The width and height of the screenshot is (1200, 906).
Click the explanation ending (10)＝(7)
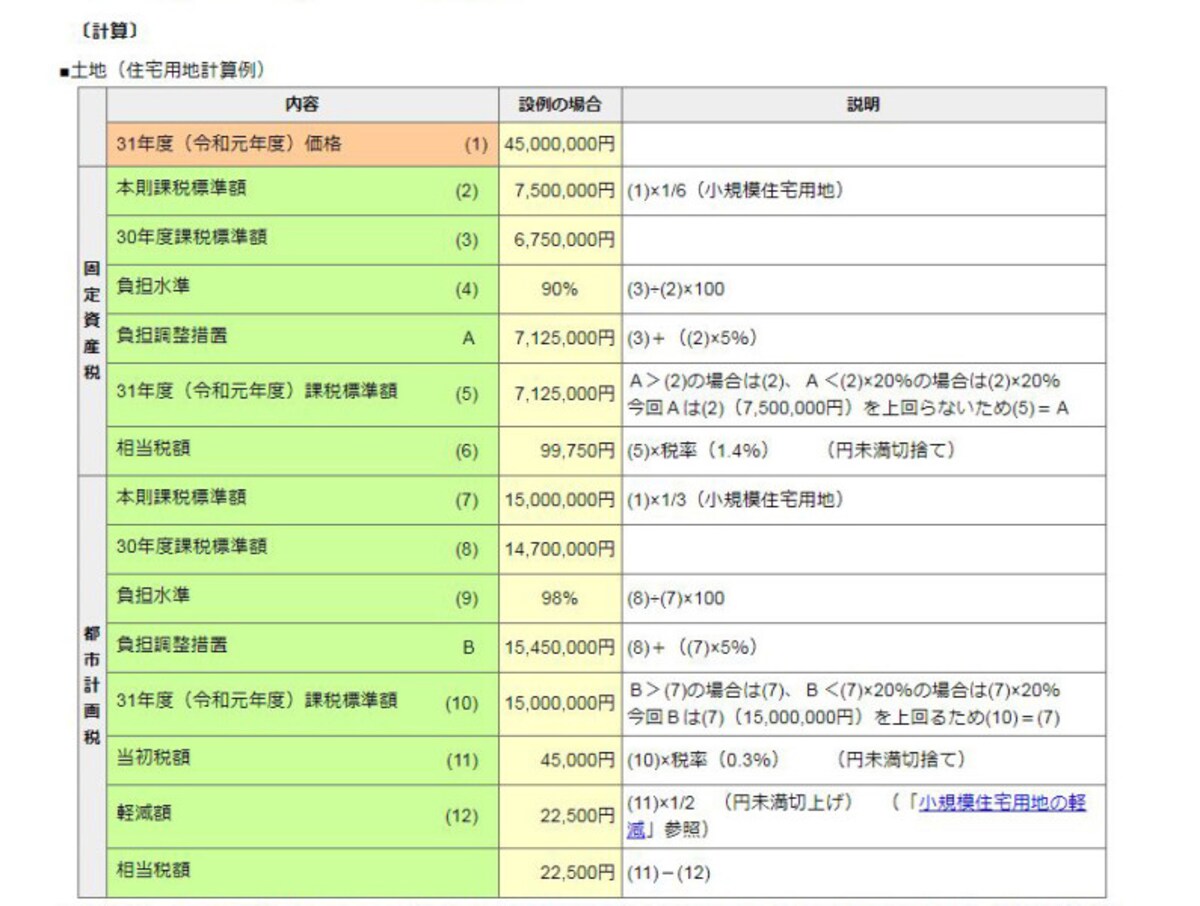[844, 704]
